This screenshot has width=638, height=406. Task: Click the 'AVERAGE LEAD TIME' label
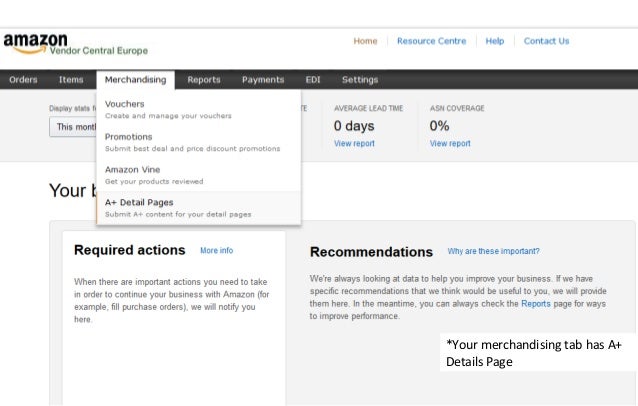point(368,108)
